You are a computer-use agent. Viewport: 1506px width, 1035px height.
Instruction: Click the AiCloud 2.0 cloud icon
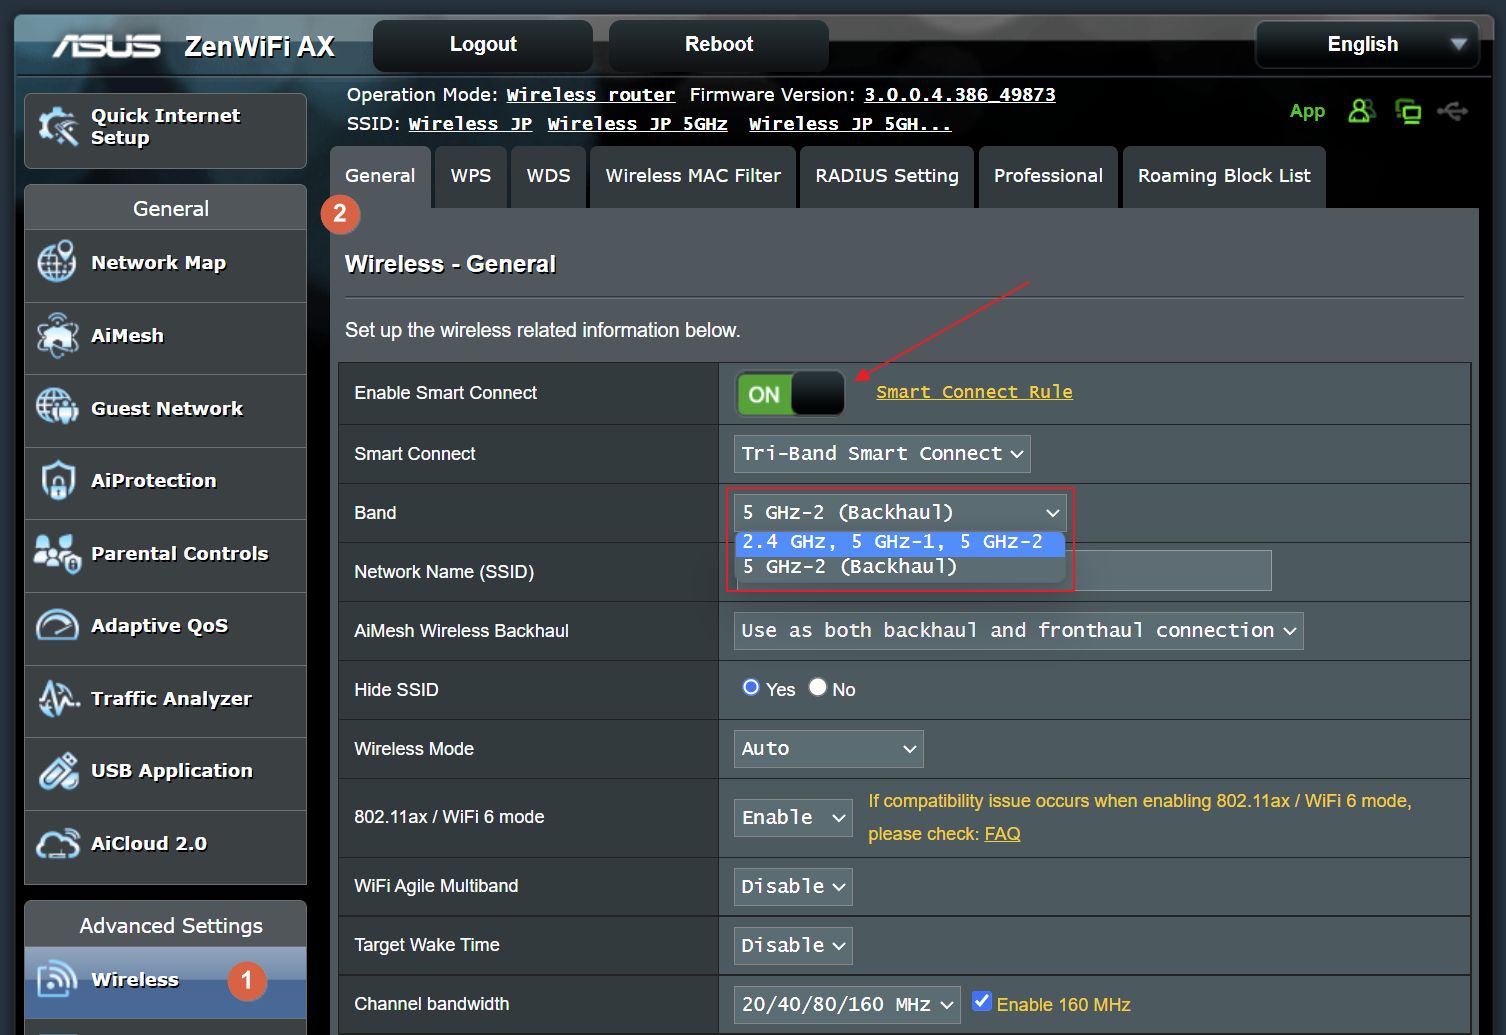coord(57,843)
